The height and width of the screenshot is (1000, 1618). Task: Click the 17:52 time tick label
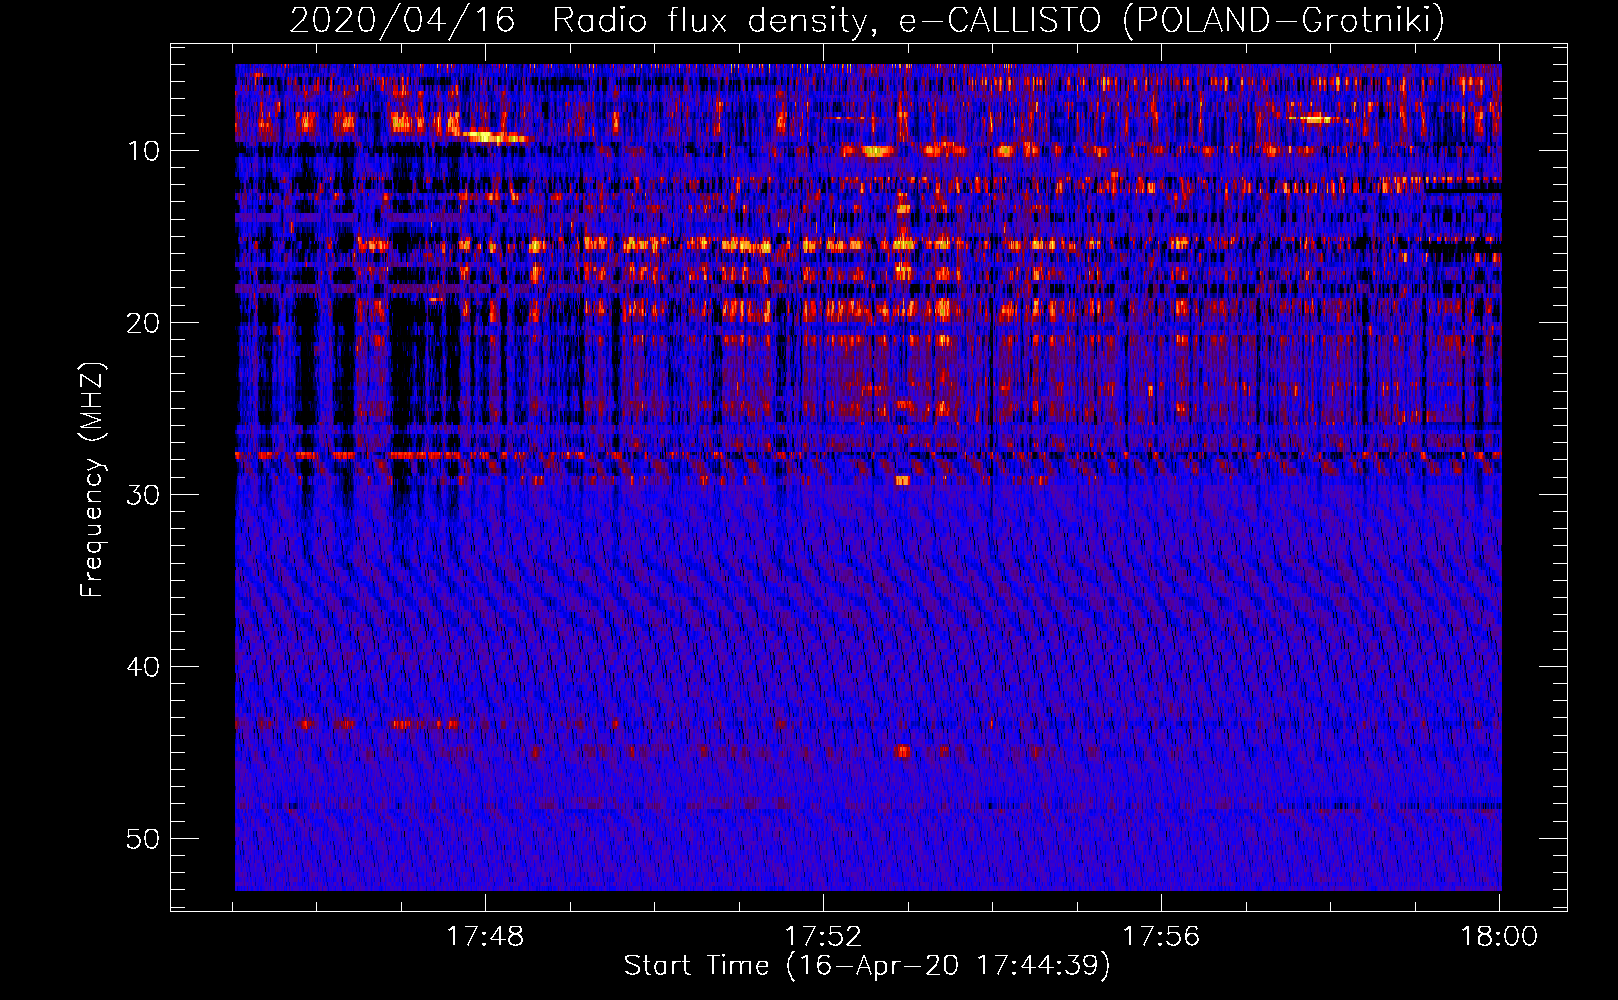[823, 936]
